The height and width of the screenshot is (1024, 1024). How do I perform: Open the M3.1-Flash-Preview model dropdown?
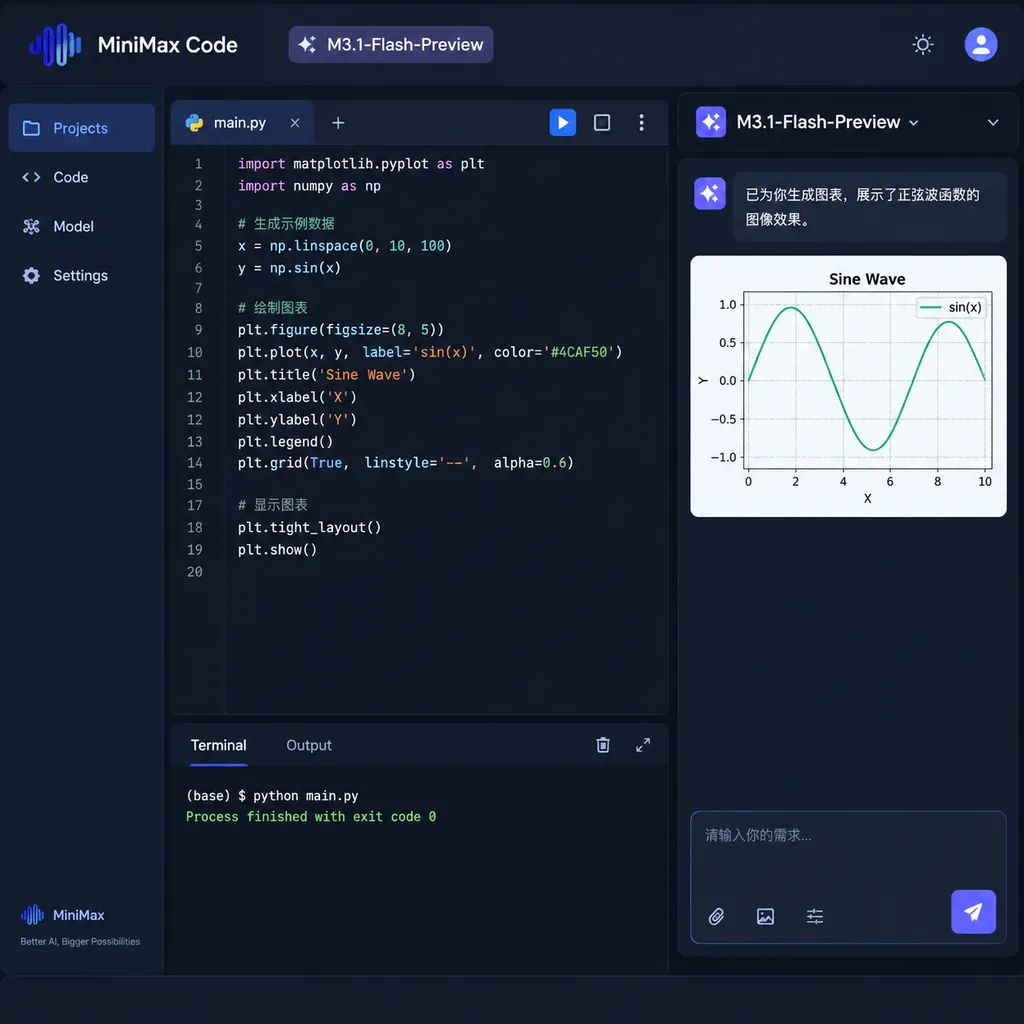click(827, 122)
